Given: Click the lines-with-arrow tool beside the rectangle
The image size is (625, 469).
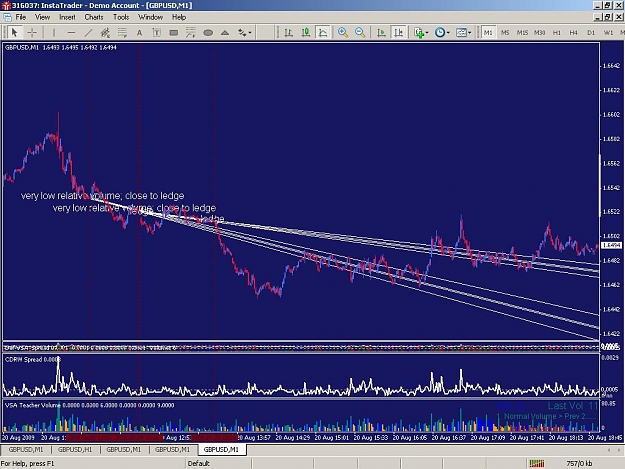Looking at the screenshot, I should tap(191, 32).
